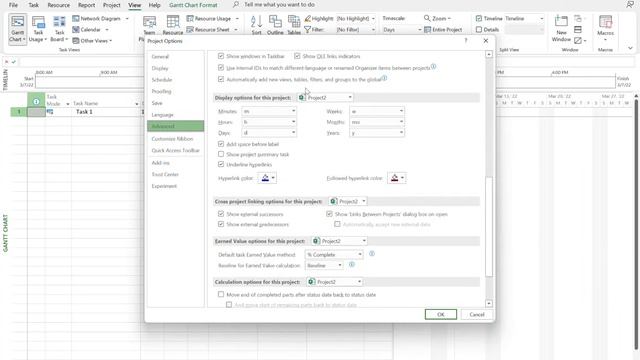Click the Arrange All windows icon
This screenshot has width=640, height=360.
coord(578,29)
